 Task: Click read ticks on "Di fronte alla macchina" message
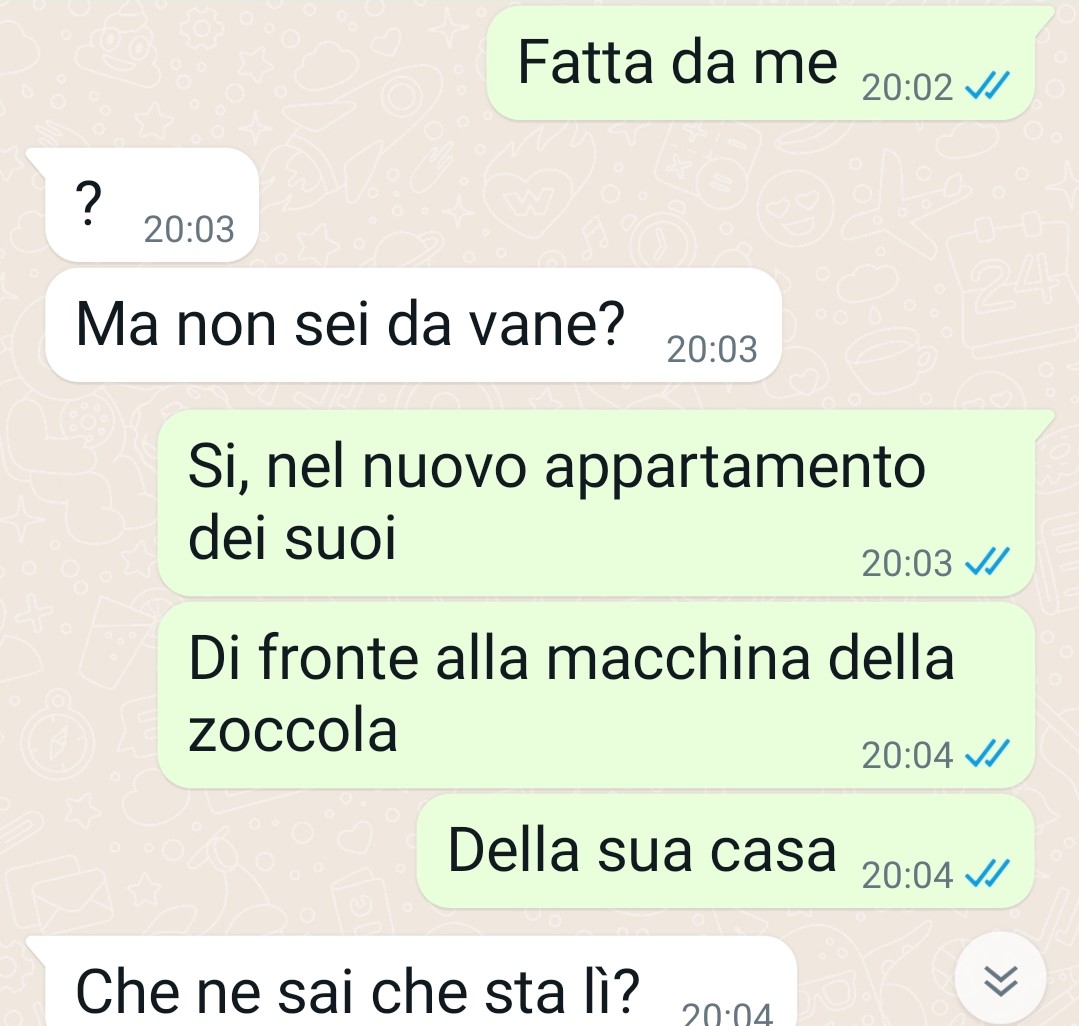pos(987,754)
